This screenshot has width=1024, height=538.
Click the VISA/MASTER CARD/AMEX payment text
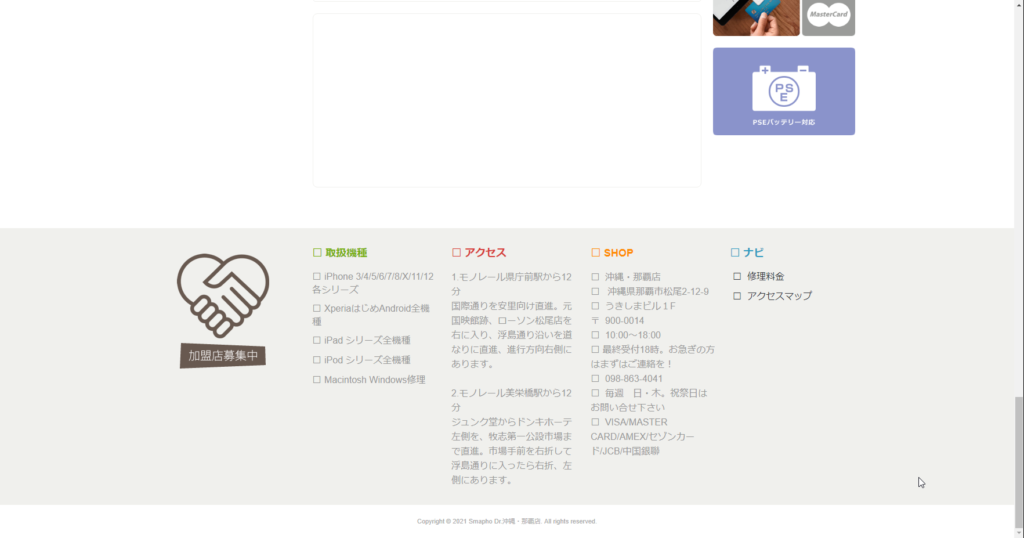click(x=643, y=436)
